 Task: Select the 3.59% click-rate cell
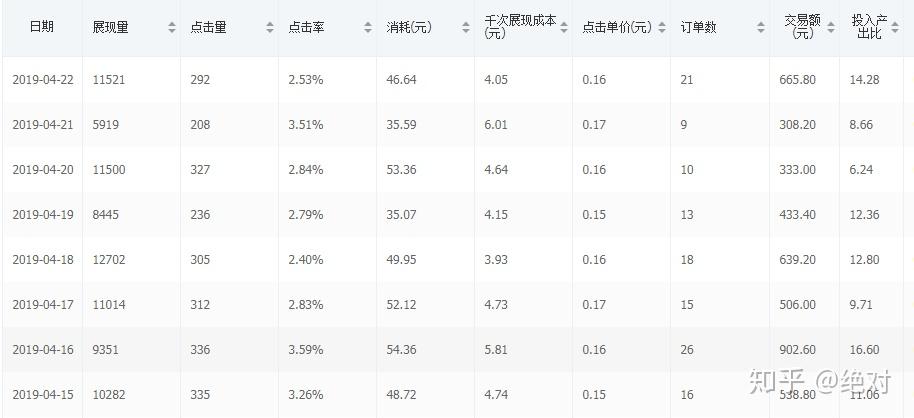click(x=305, y=350)
